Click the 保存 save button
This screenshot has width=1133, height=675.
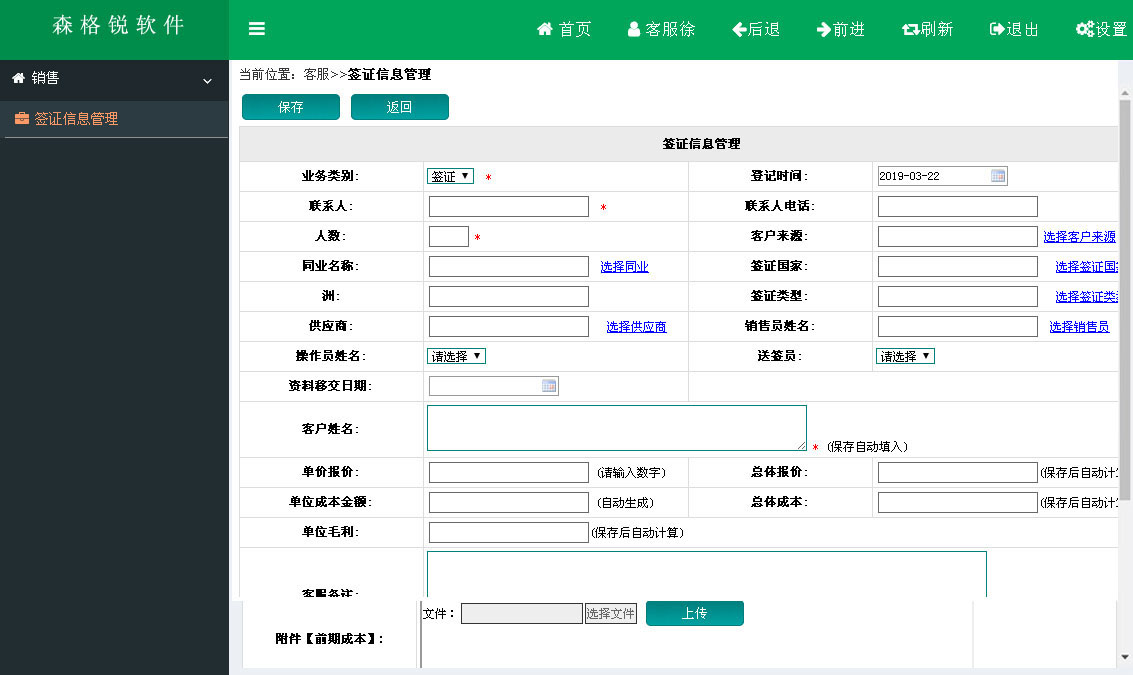pyautogui.click(x=291, y=107)
